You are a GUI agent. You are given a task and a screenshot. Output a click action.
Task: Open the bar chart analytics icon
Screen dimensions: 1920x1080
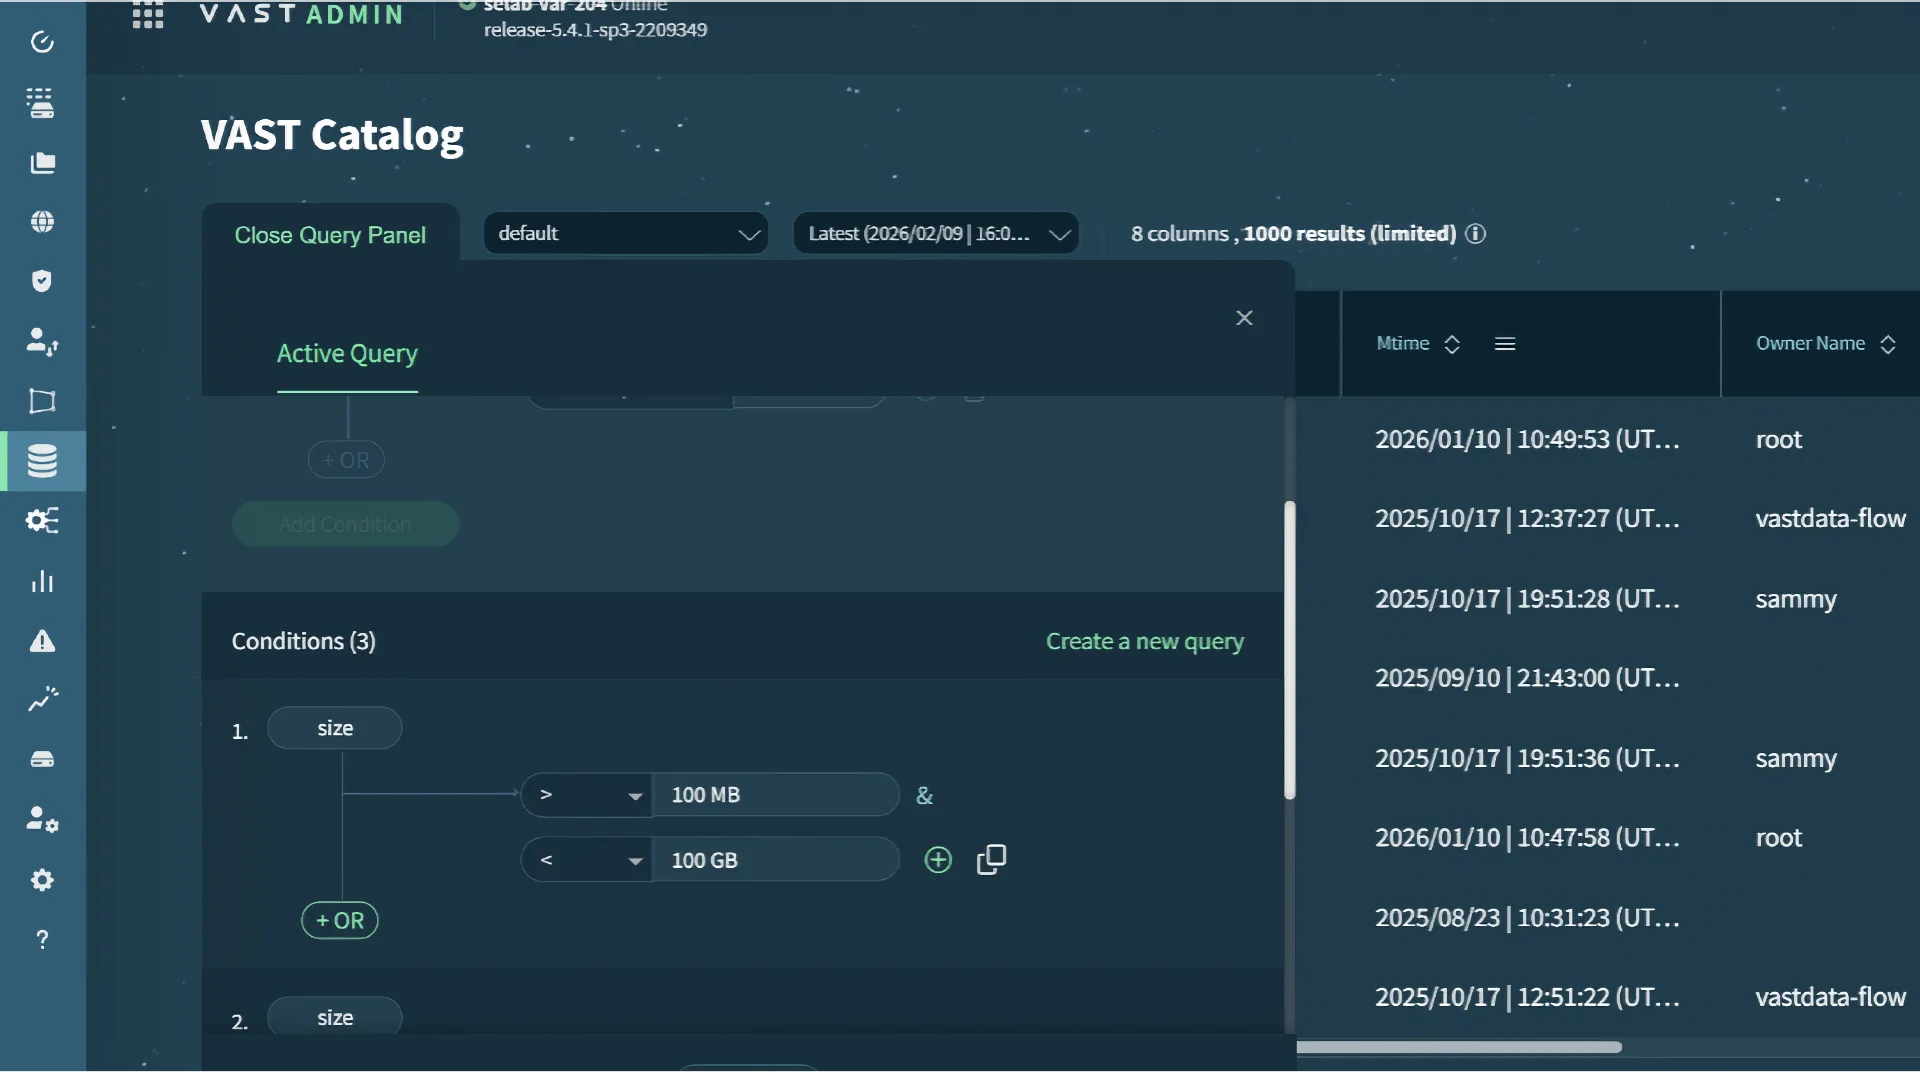pos(42,581)
